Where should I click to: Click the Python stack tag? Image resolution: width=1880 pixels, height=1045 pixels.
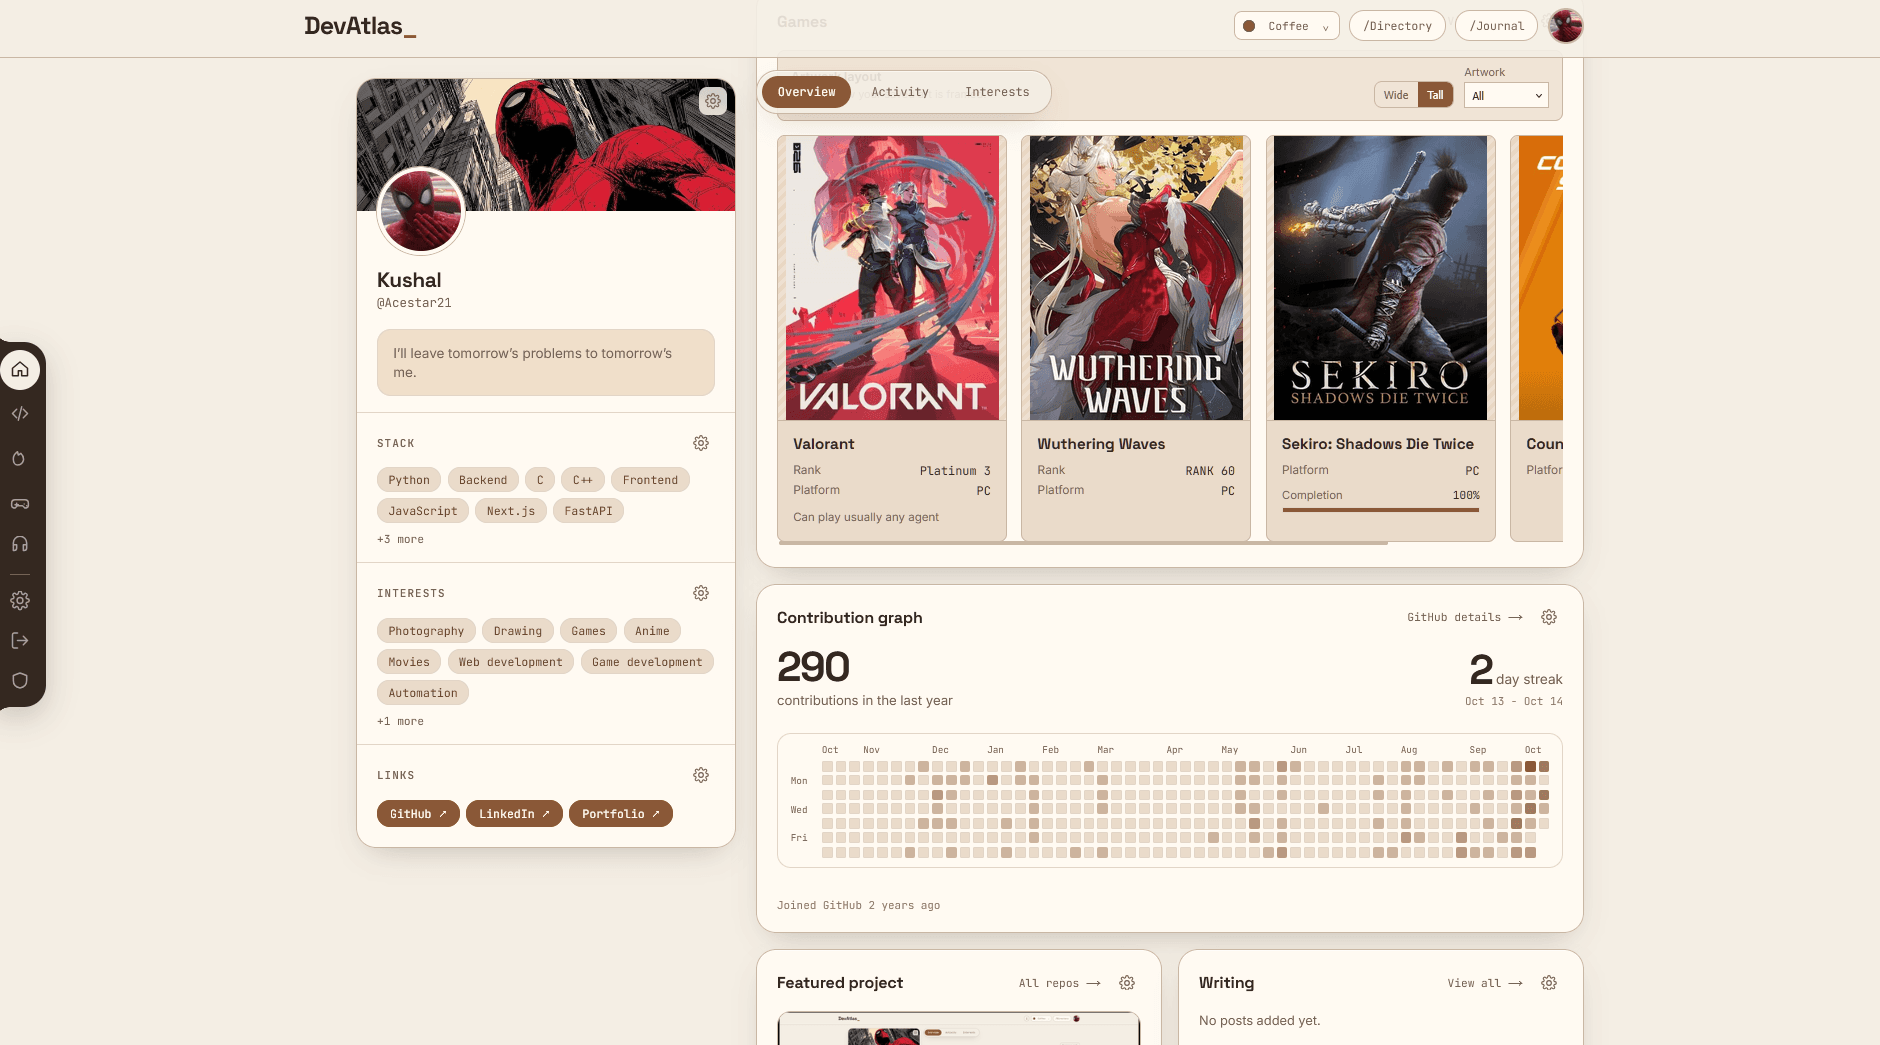409,480
